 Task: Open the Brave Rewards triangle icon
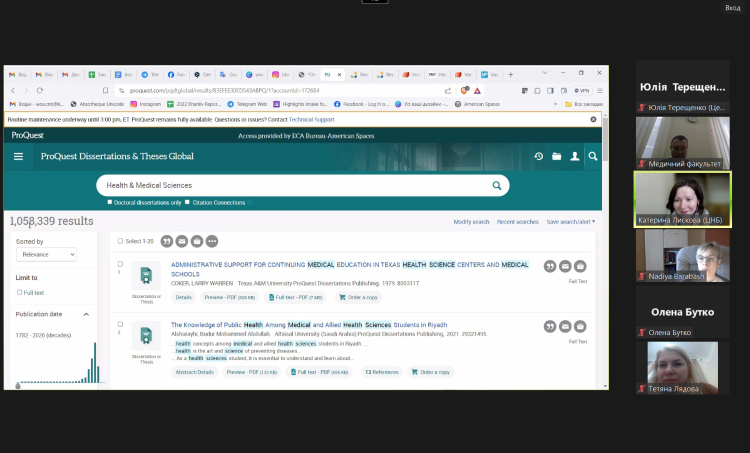477,90
